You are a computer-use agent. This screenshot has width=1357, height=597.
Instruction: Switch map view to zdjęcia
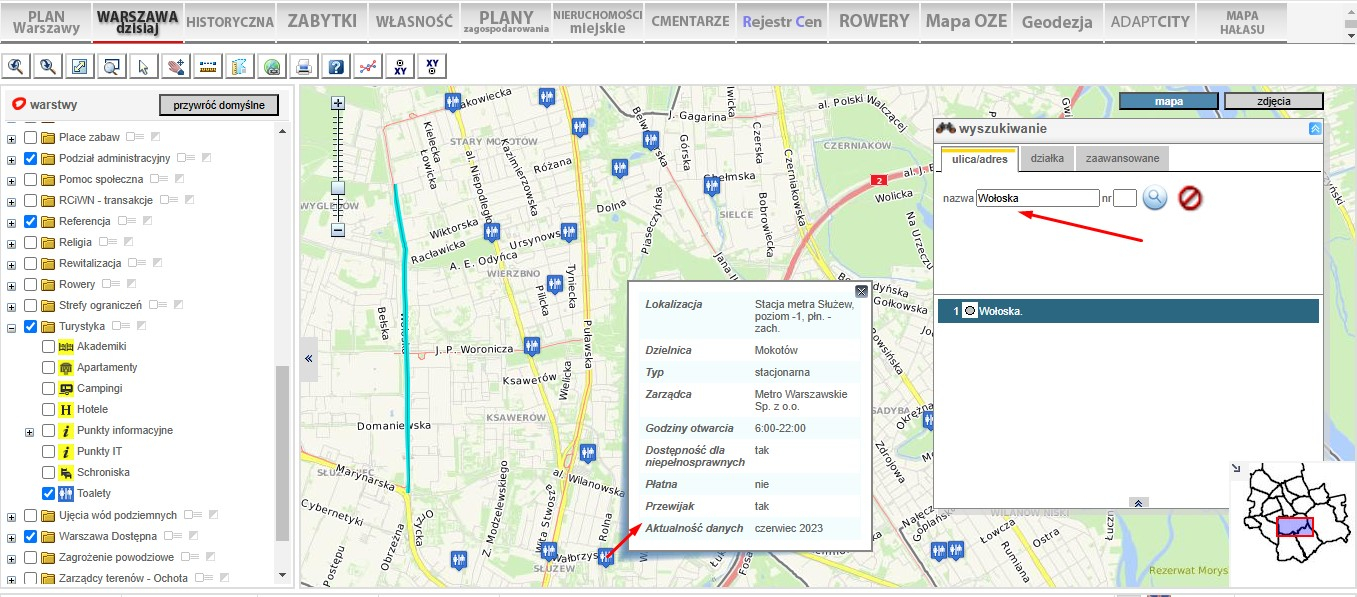1273,101
